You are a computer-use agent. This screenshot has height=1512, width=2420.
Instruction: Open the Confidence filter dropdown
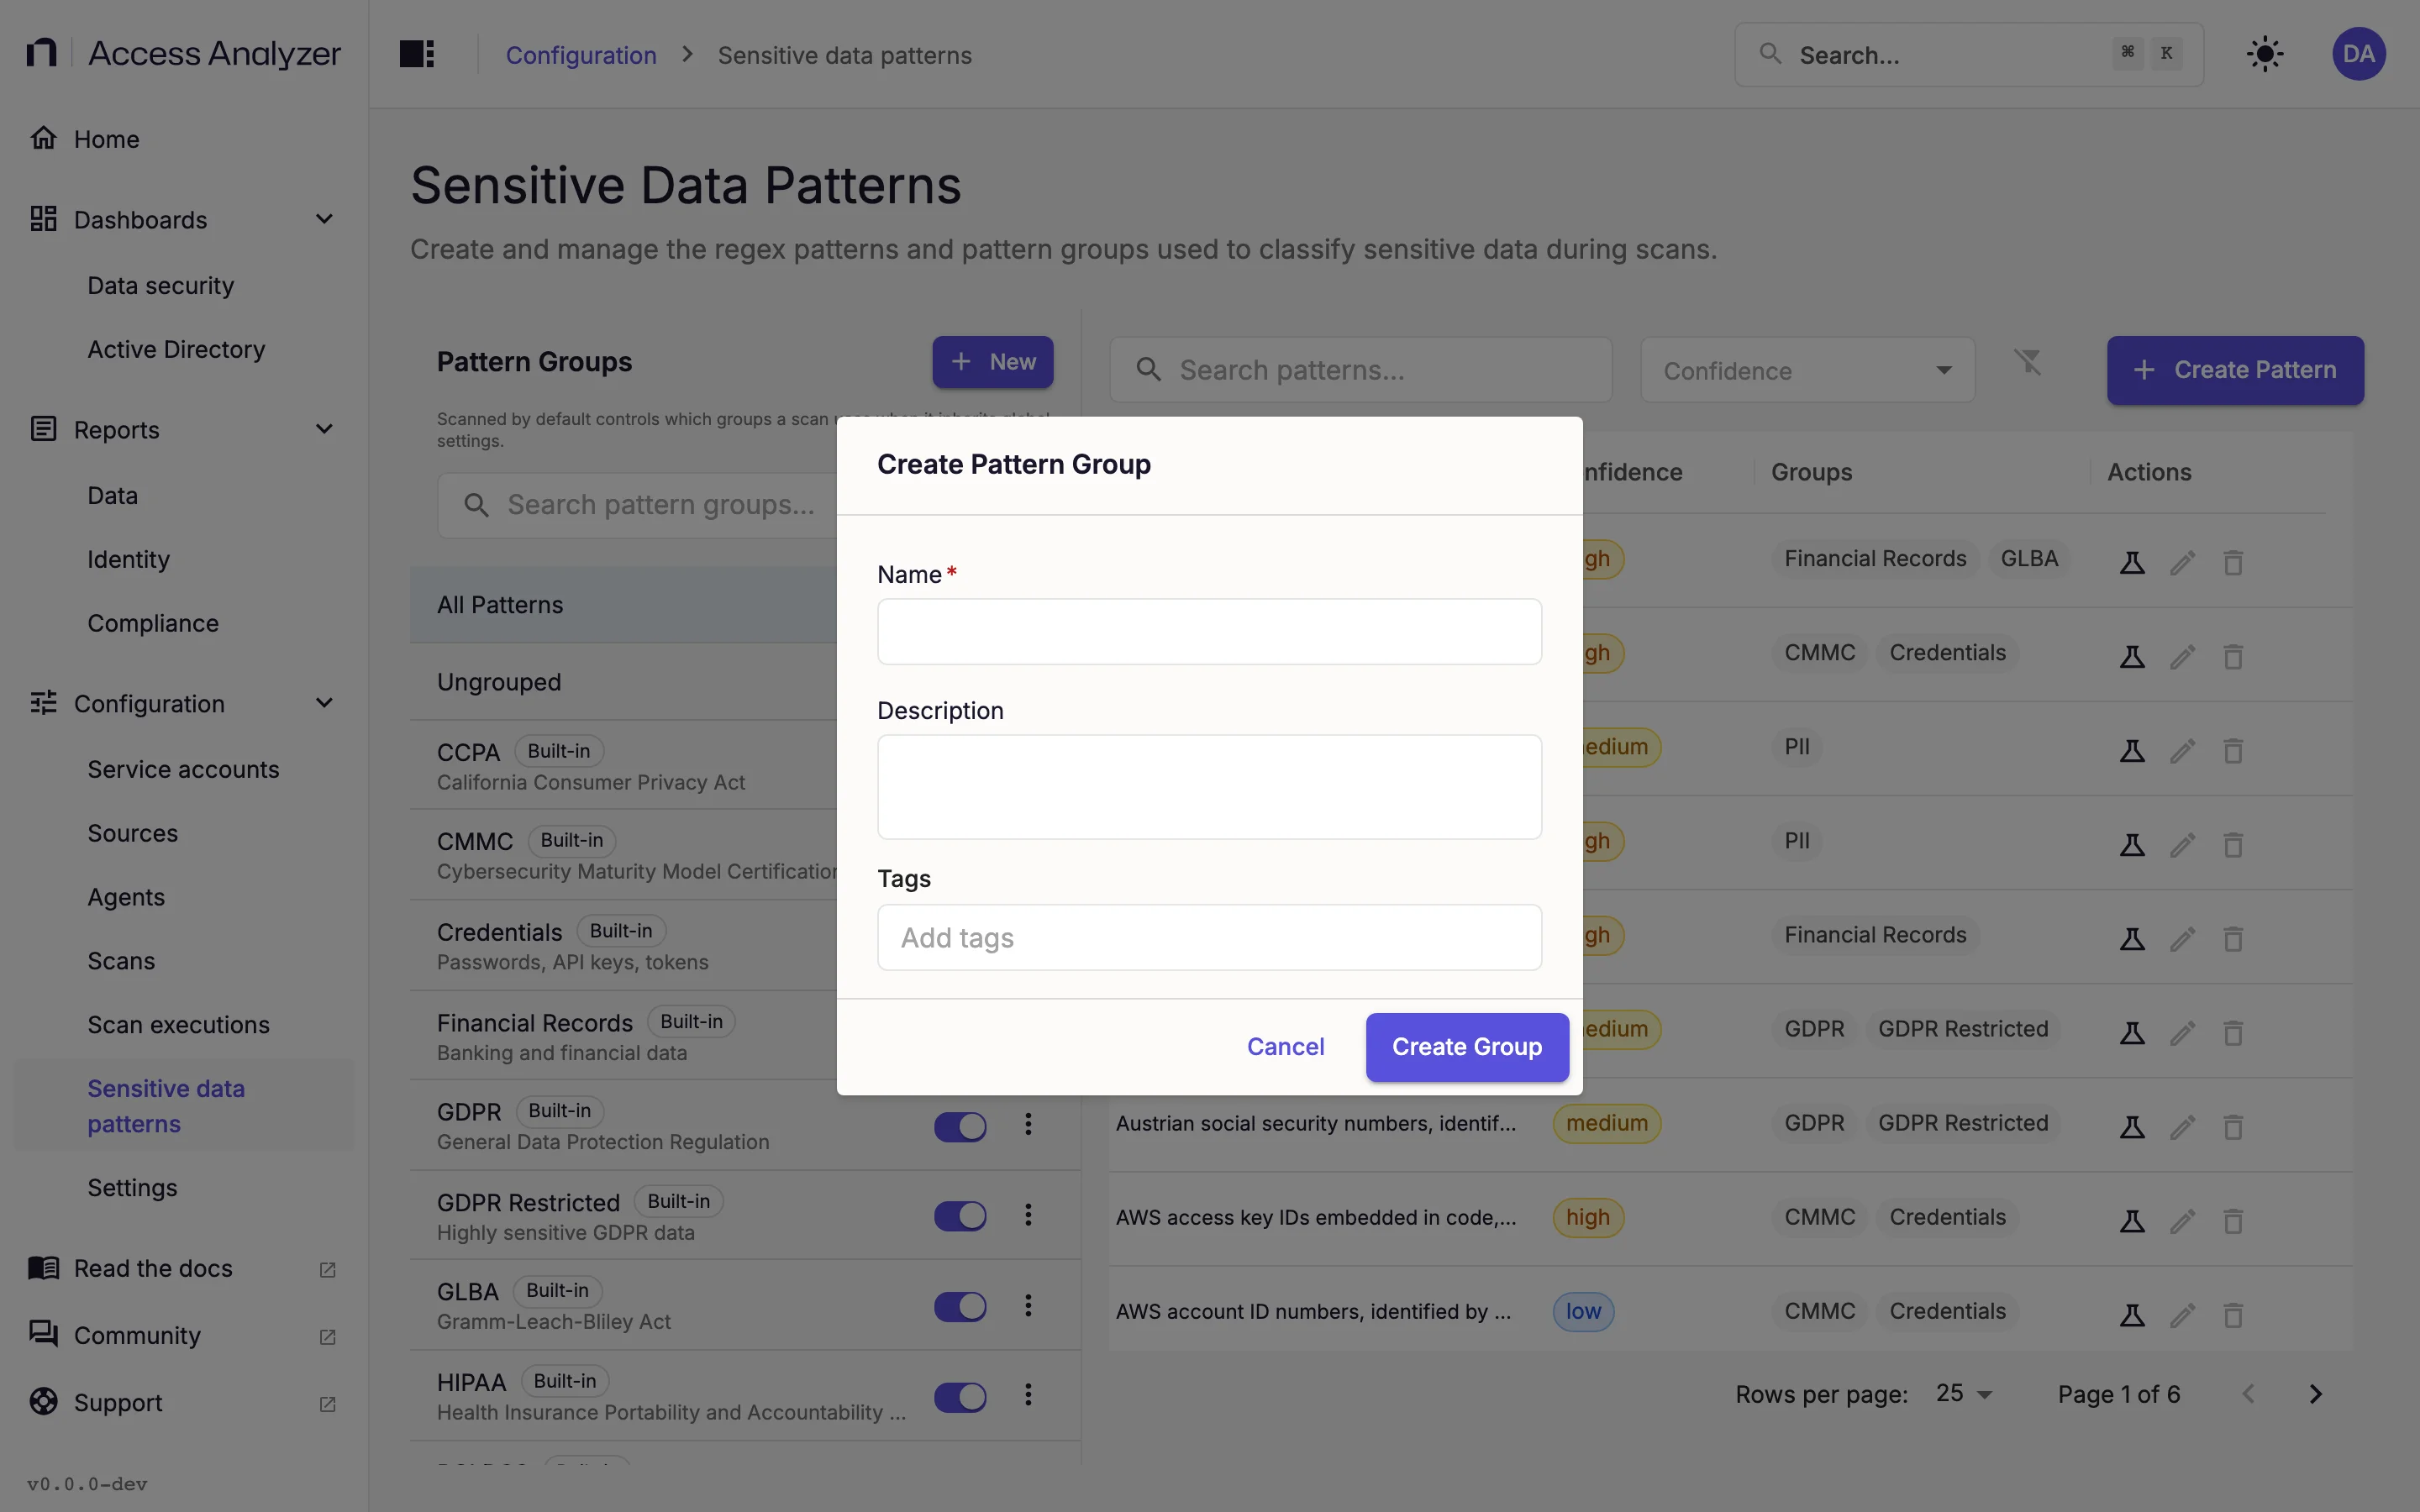[1807, 371]
